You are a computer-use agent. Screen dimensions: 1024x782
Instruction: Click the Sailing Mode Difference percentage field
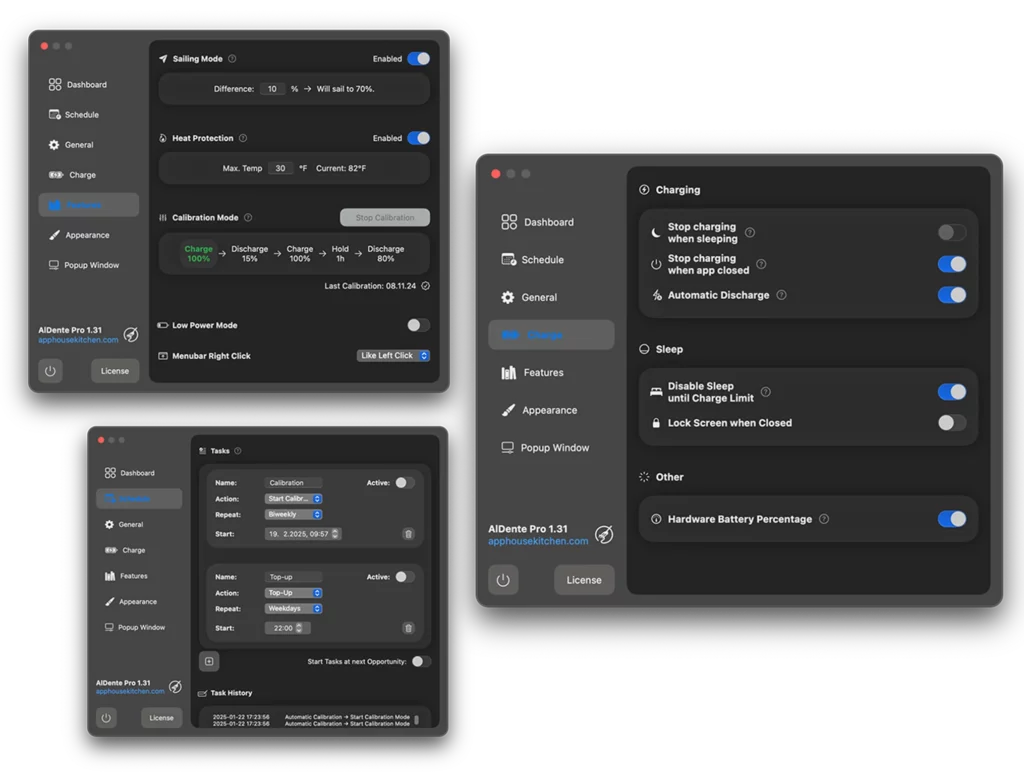click(x=273, y=89)
